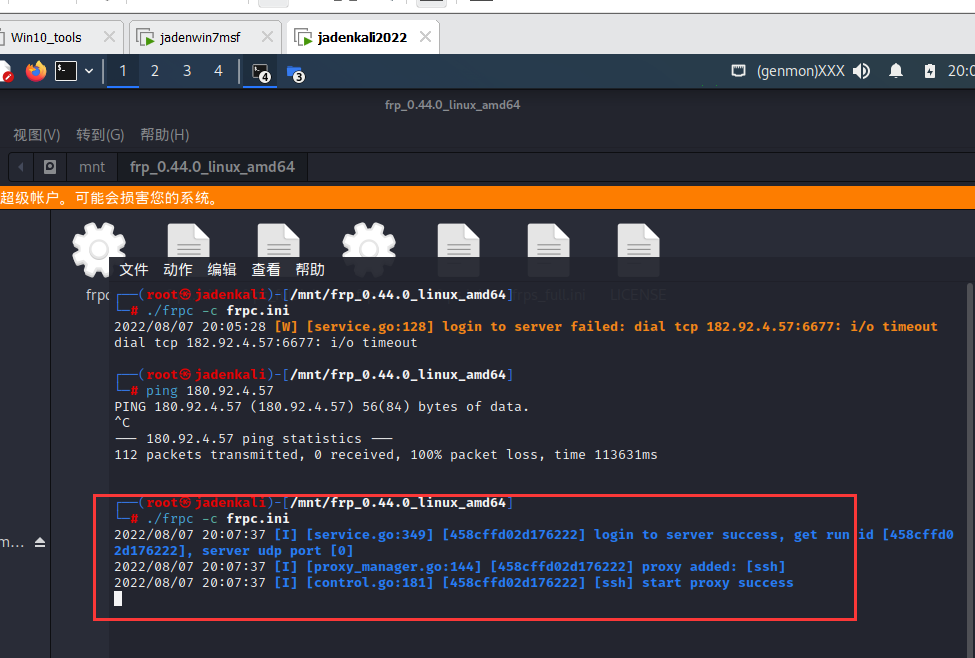The width and height of the screenshot is (975, 658).
Task: Expand the dropdown arrow beside terminal launcher
Action: pos(89,71)
